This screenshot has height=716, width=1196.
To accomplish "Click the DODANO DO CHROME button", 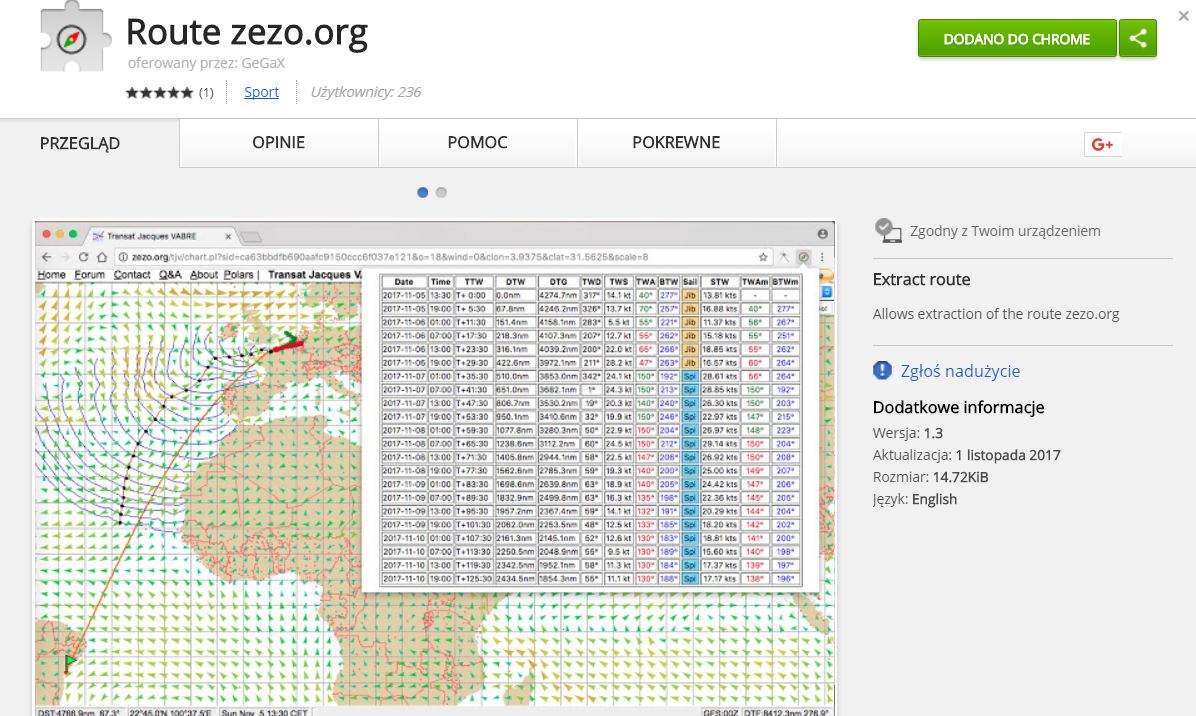I will tap(1017, 38).
